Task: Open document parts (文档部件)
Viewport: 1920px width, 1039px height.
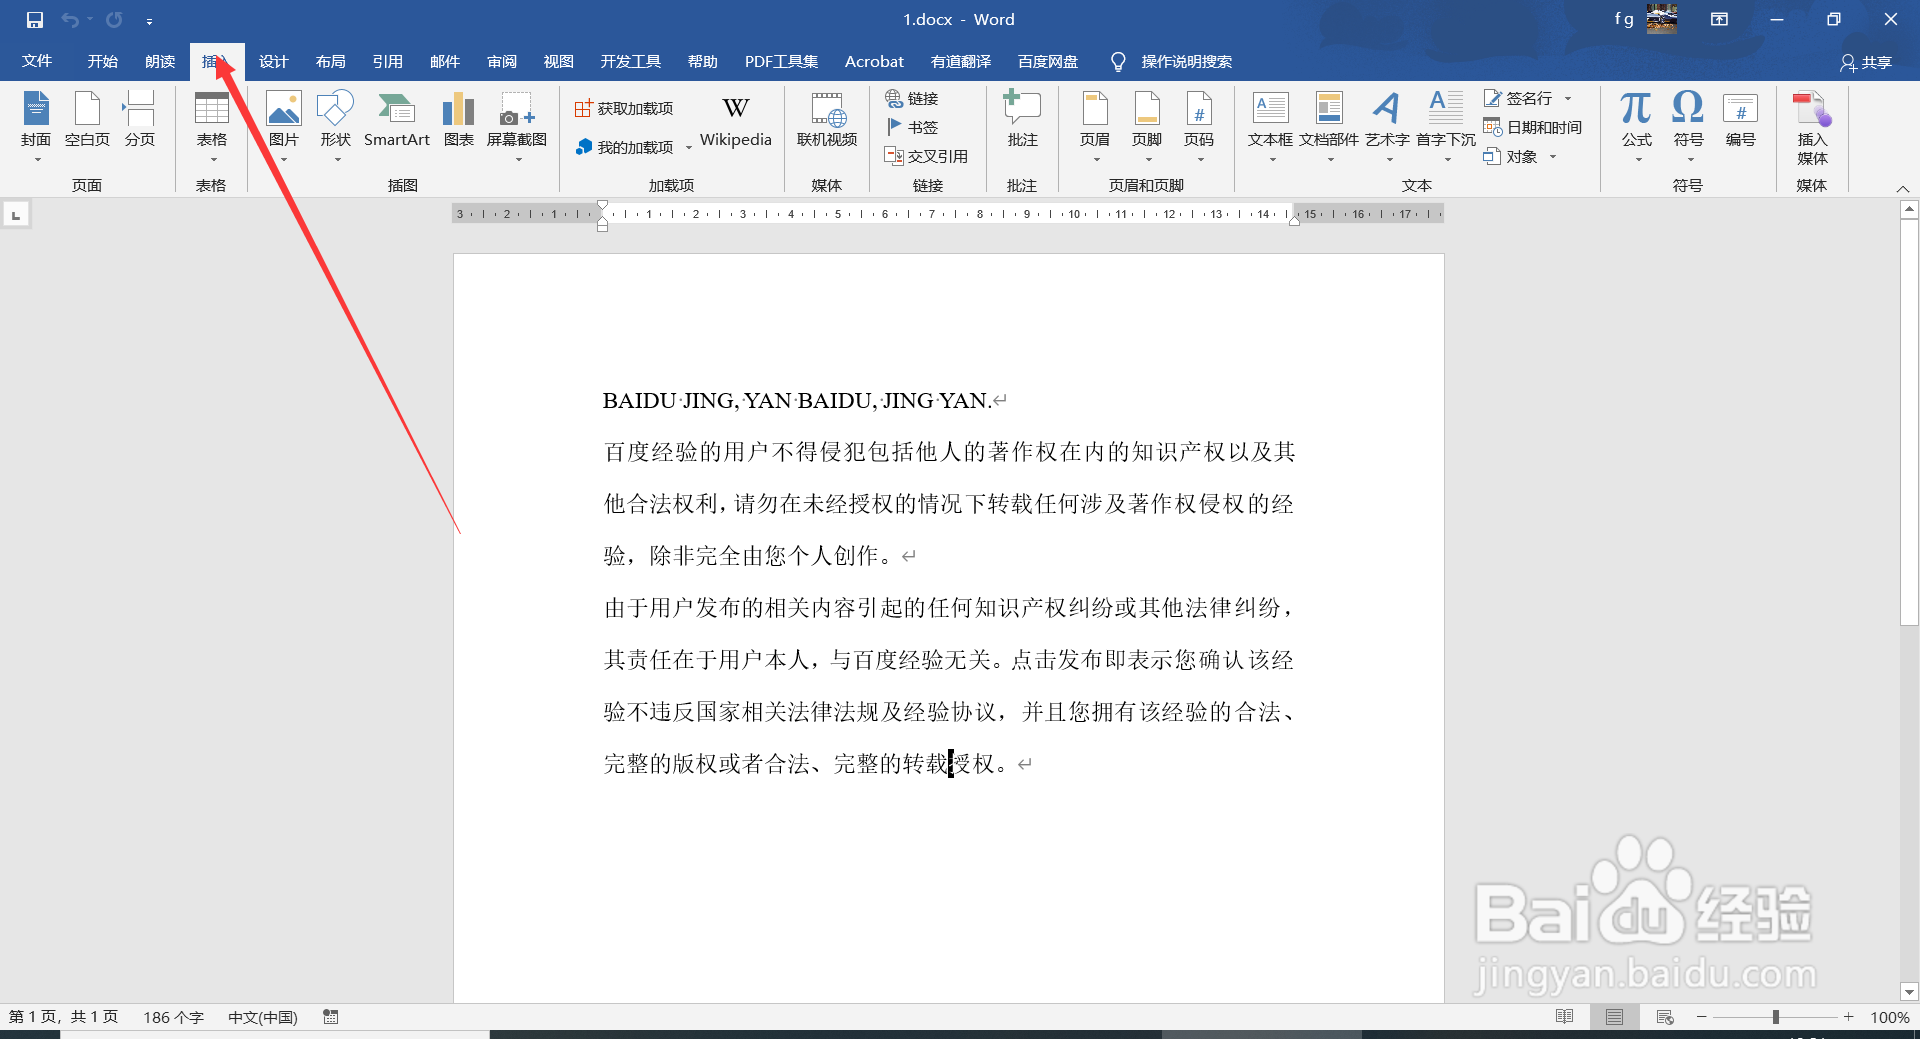Action: coord(1329,127)
